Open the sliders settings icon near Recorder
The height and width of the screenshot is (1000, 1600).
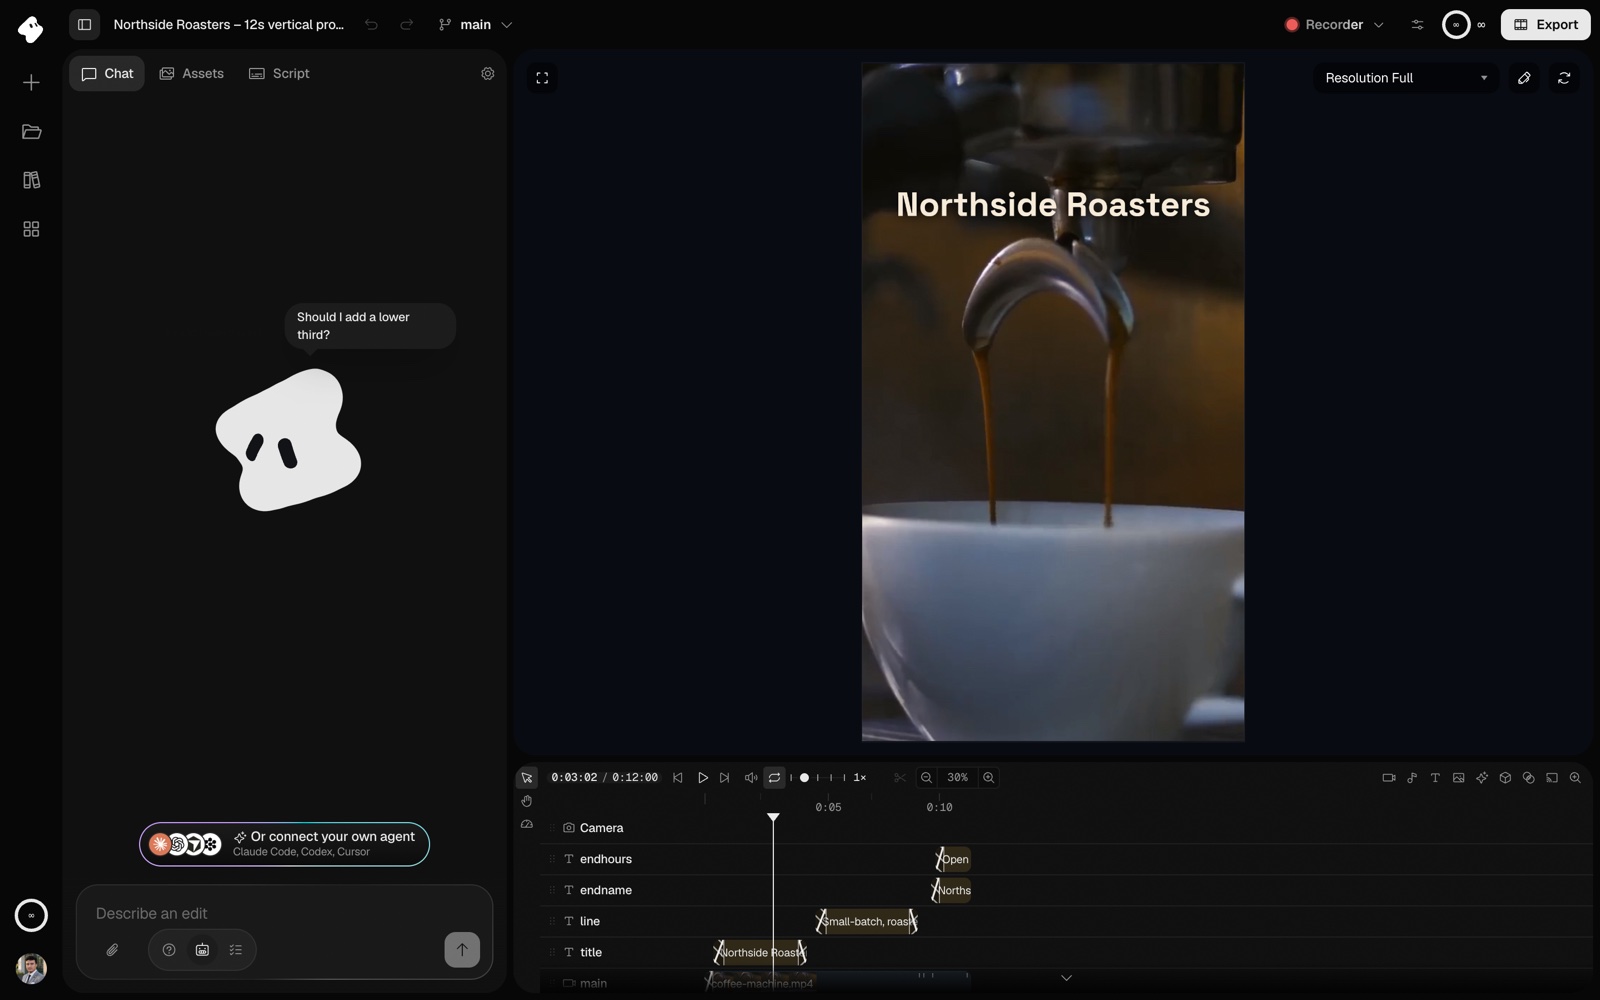click(x=1417, y=25)
